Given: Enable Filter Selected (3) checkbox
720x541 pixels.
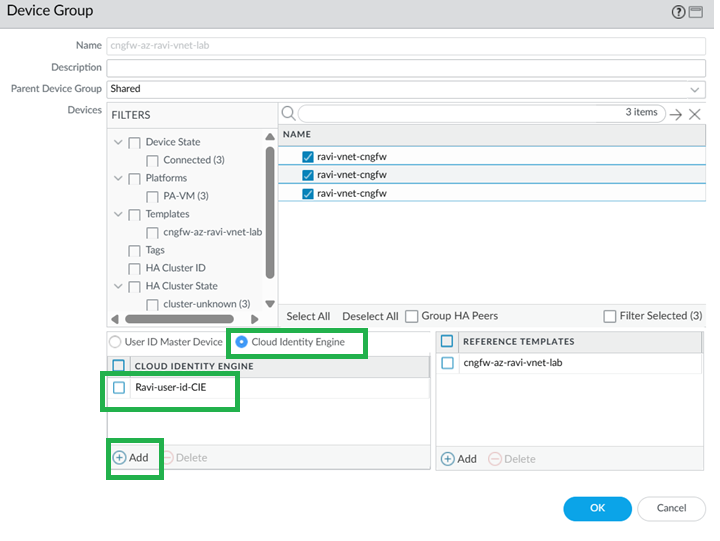Looking at the screenshot, I should [609, 316].
